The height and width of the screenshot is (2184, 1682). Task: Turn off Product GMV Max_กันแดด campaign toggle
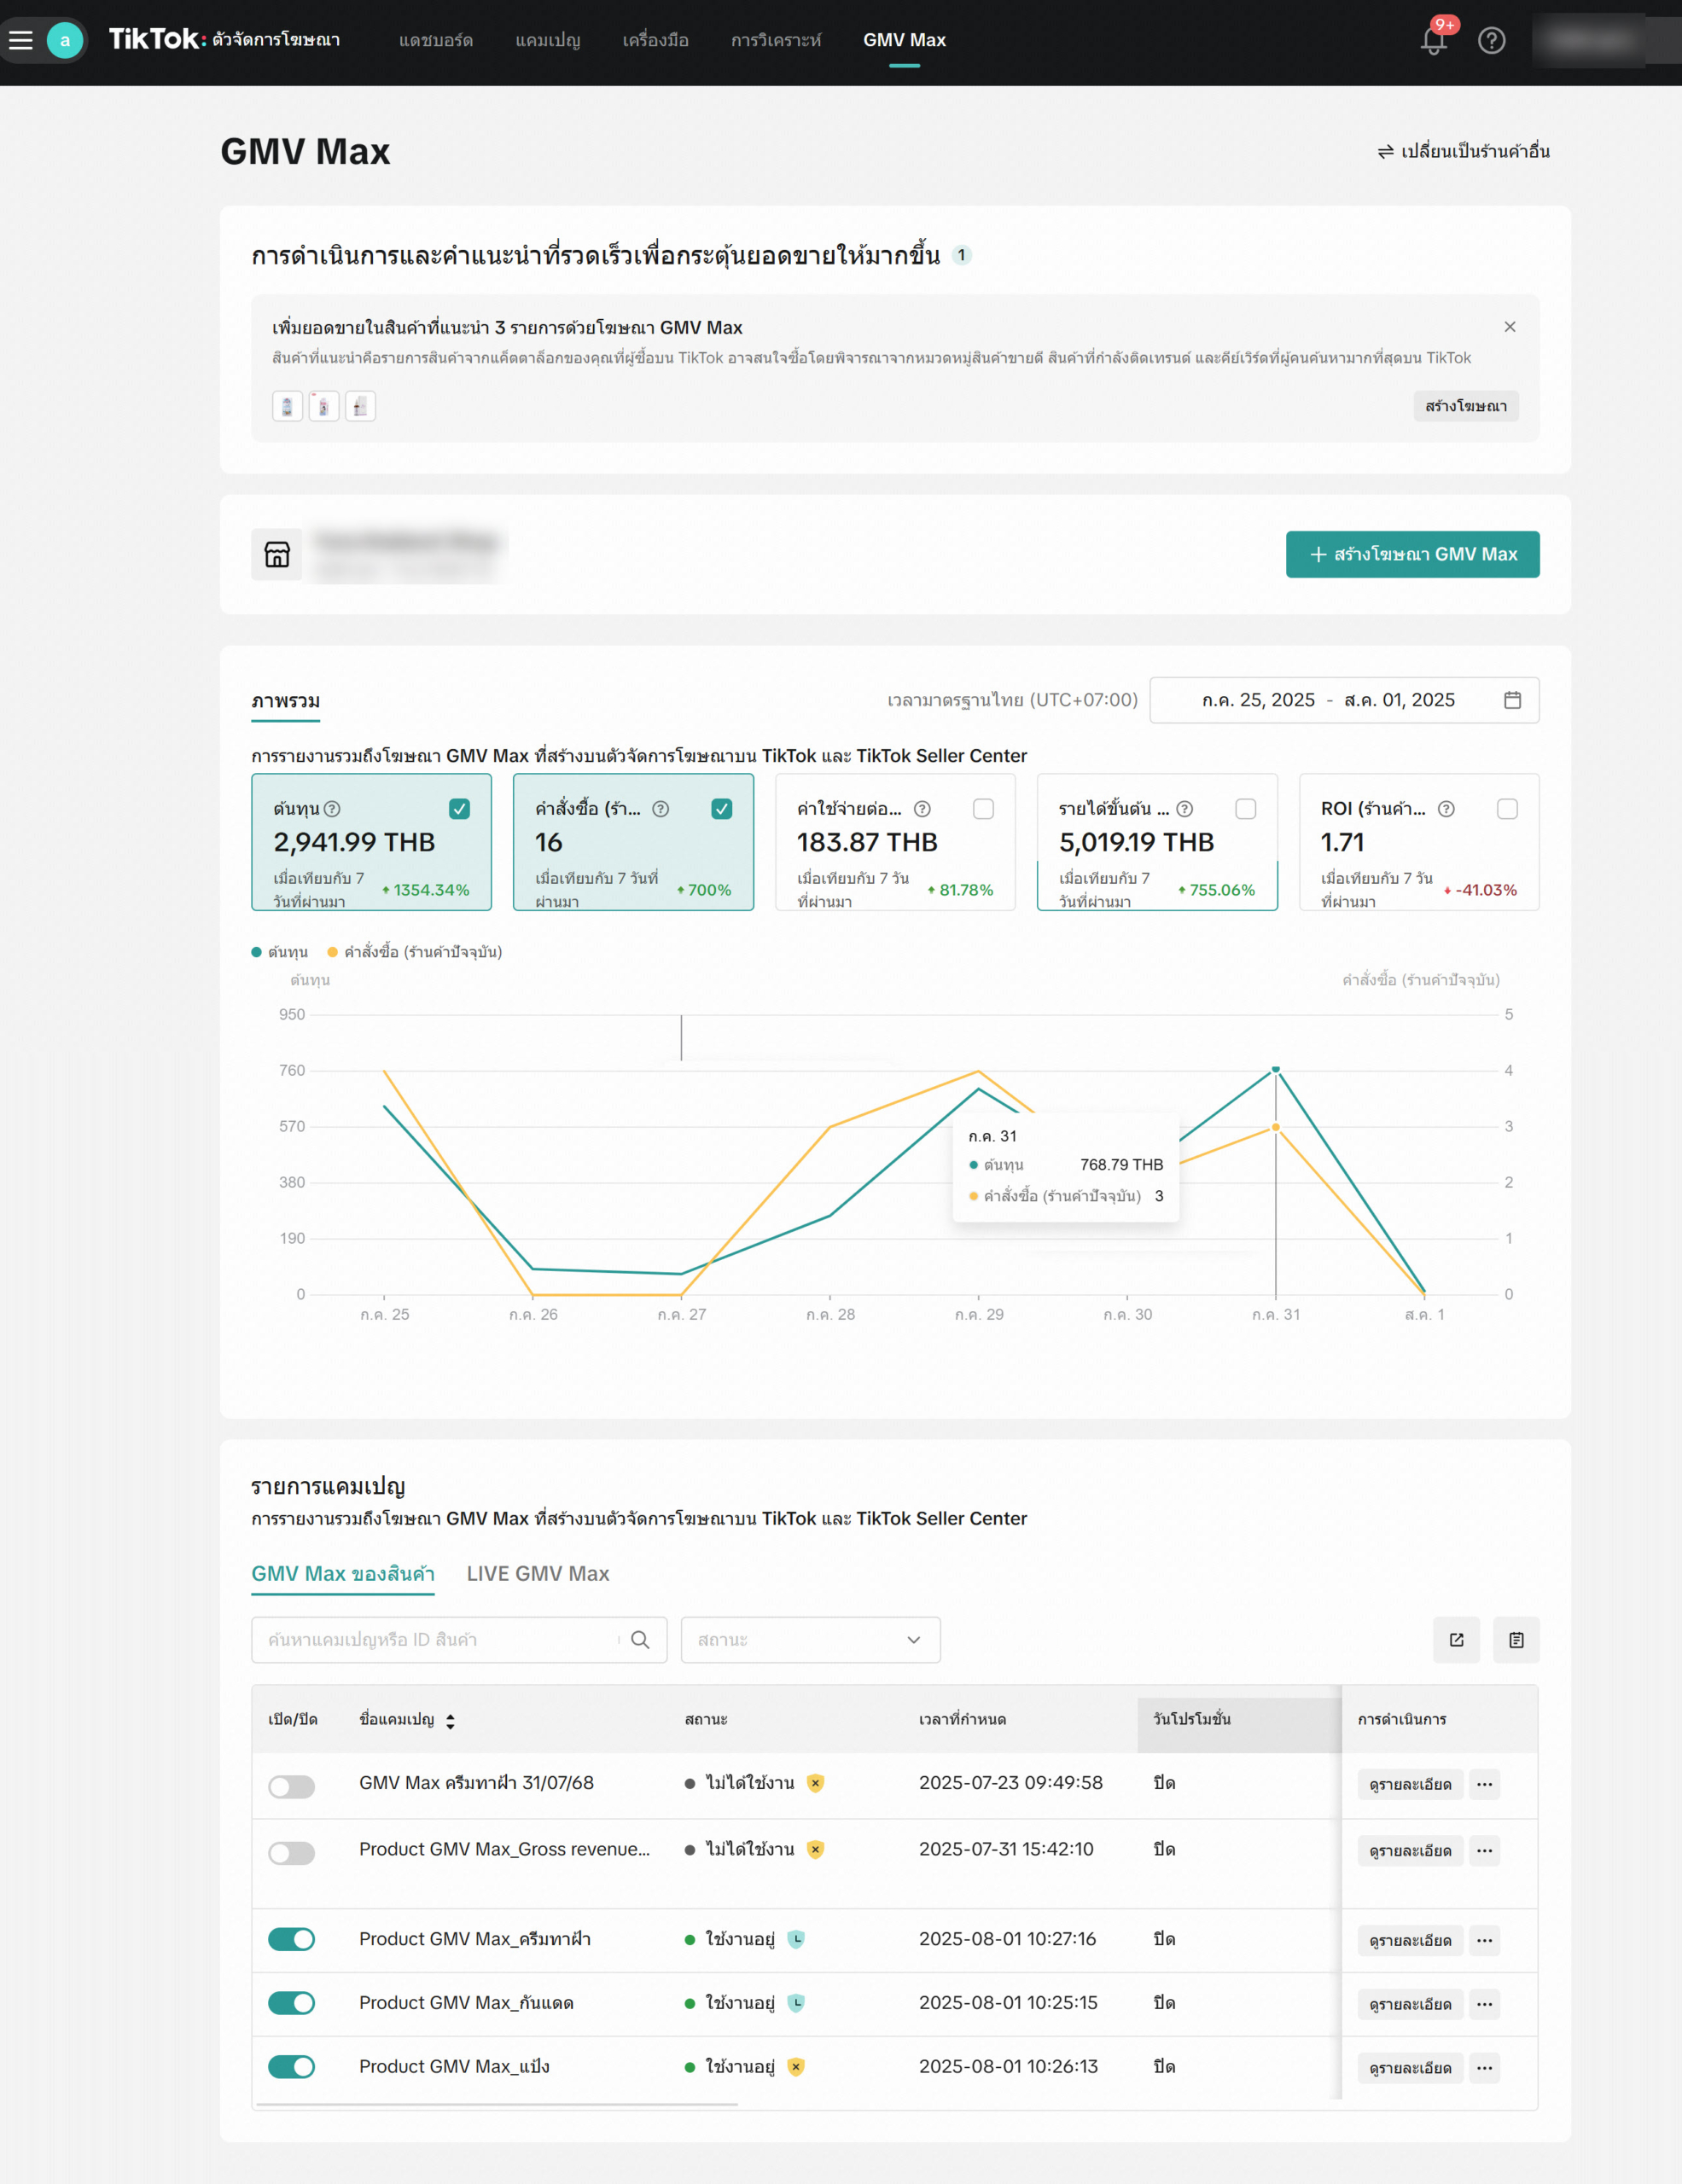point(291,2003)
